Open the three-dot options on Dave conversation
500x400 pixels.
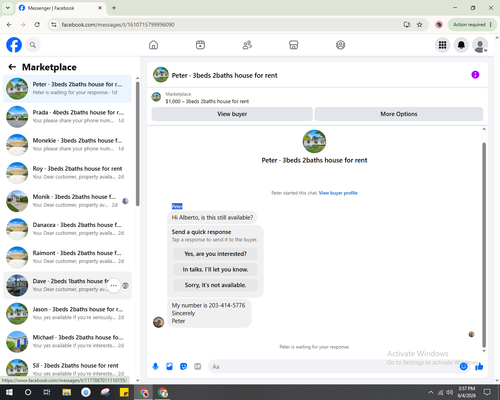114,285
